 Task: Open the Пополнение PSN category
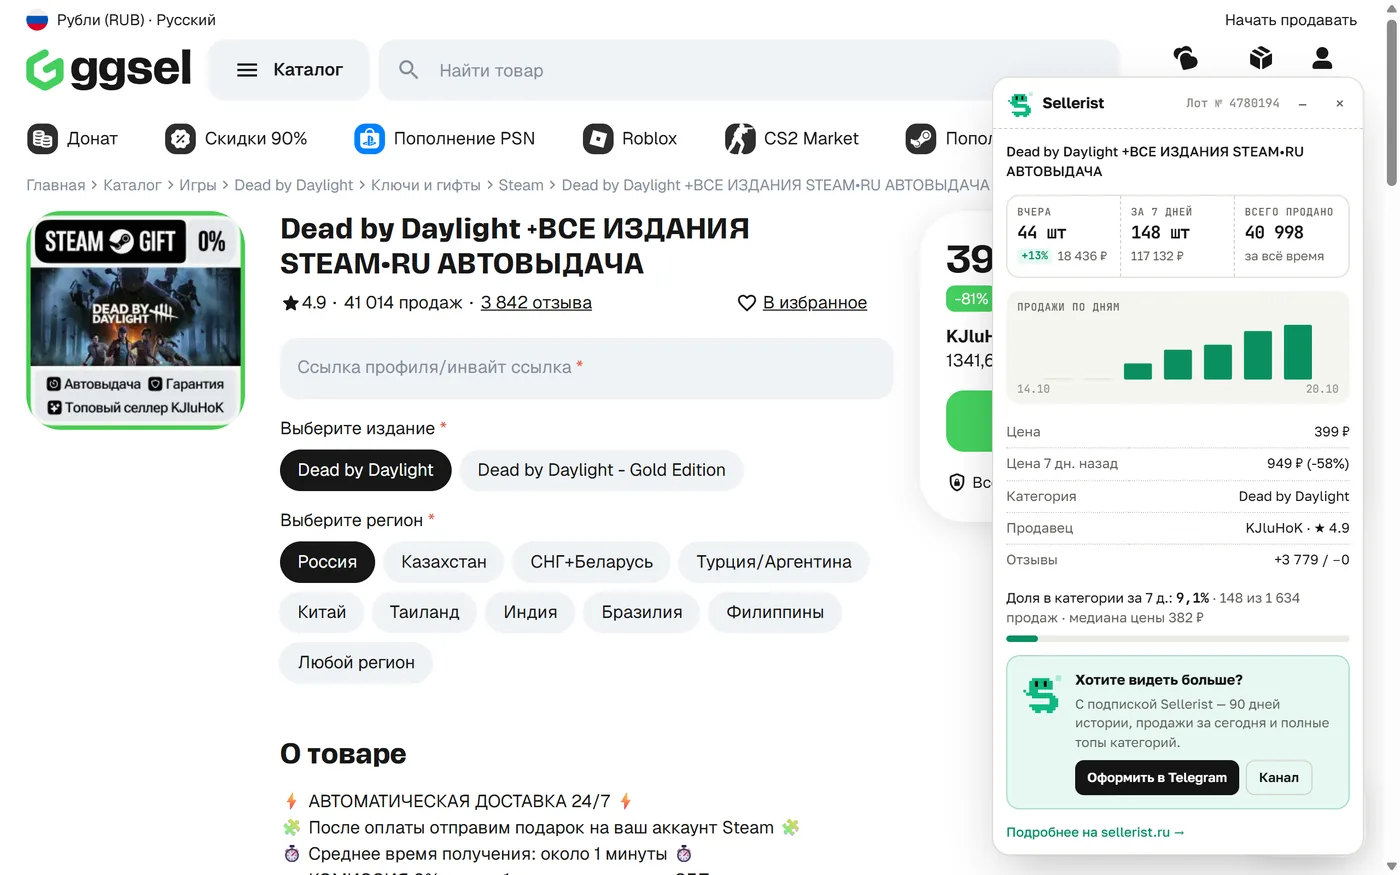445,139
